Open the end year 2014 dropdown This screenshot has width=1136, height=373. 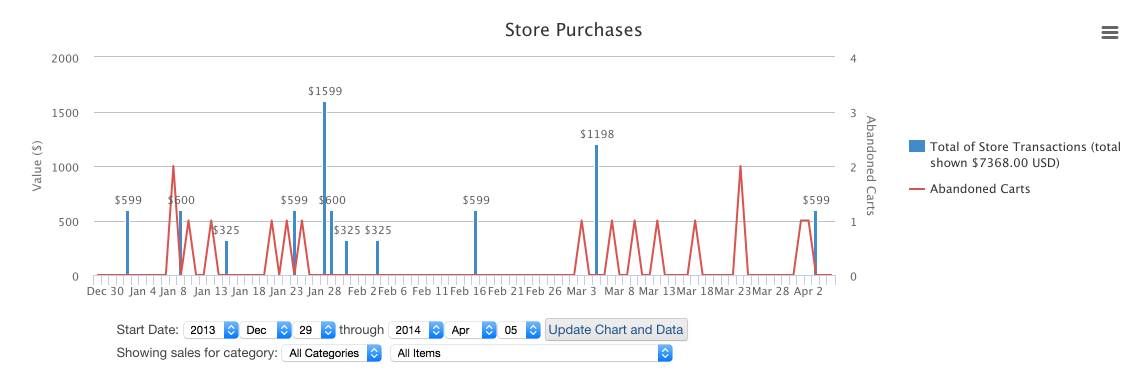416,330
